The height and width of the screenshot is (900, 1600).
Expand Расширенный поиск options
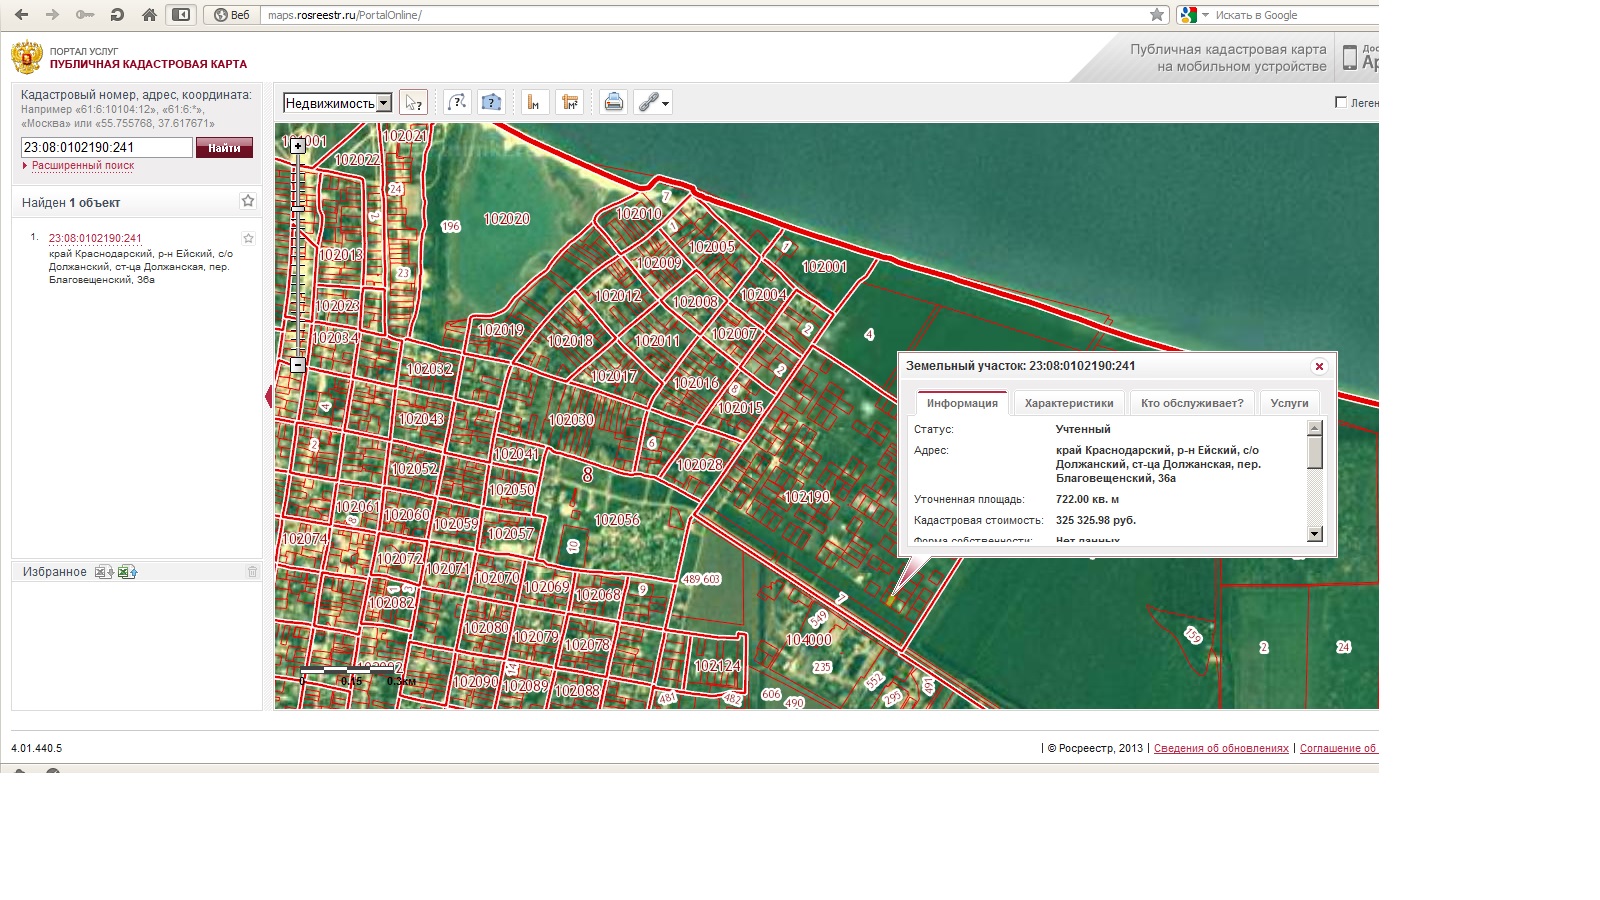(82, 166)
